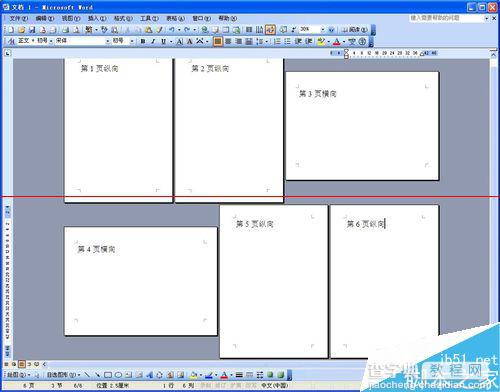The image size is (500, 392).
Task: Click inside page with text 第 3 页横向
Action: click(362, 126)
